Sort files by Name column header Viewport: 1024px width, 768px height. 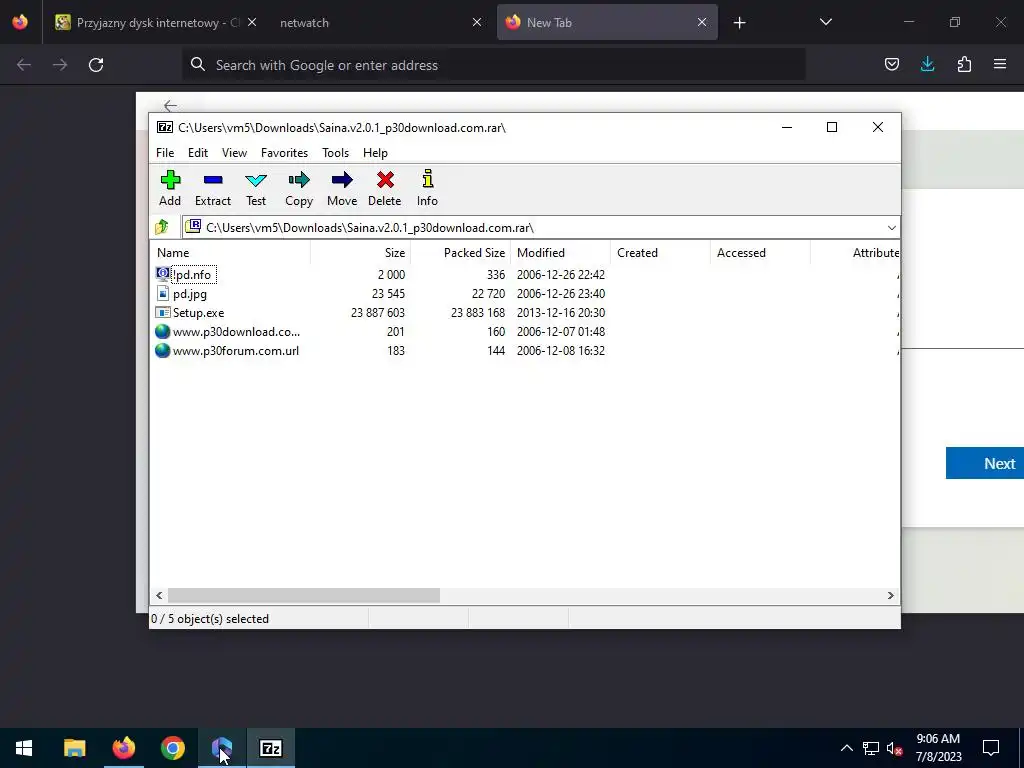coord(232,253)
